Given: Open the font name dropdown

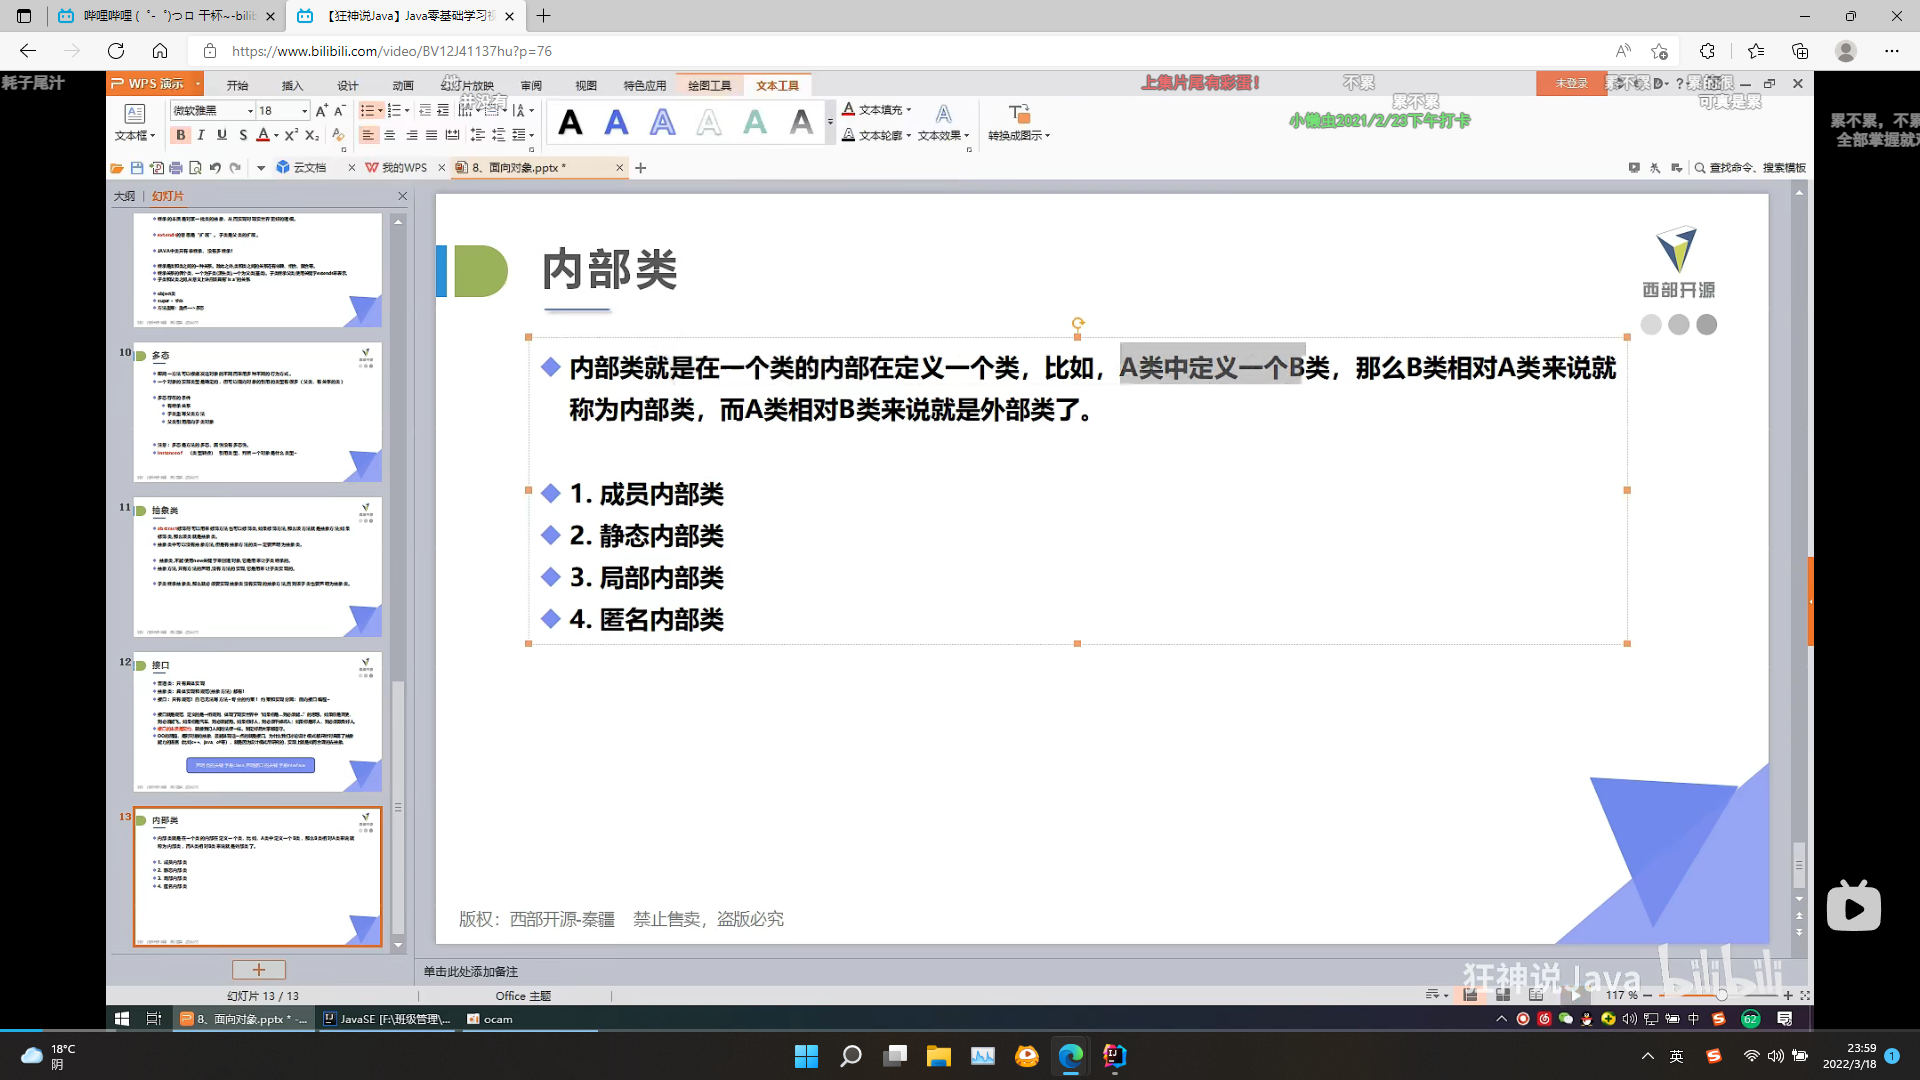Looking at the screenshot, I should coord(250,111).
